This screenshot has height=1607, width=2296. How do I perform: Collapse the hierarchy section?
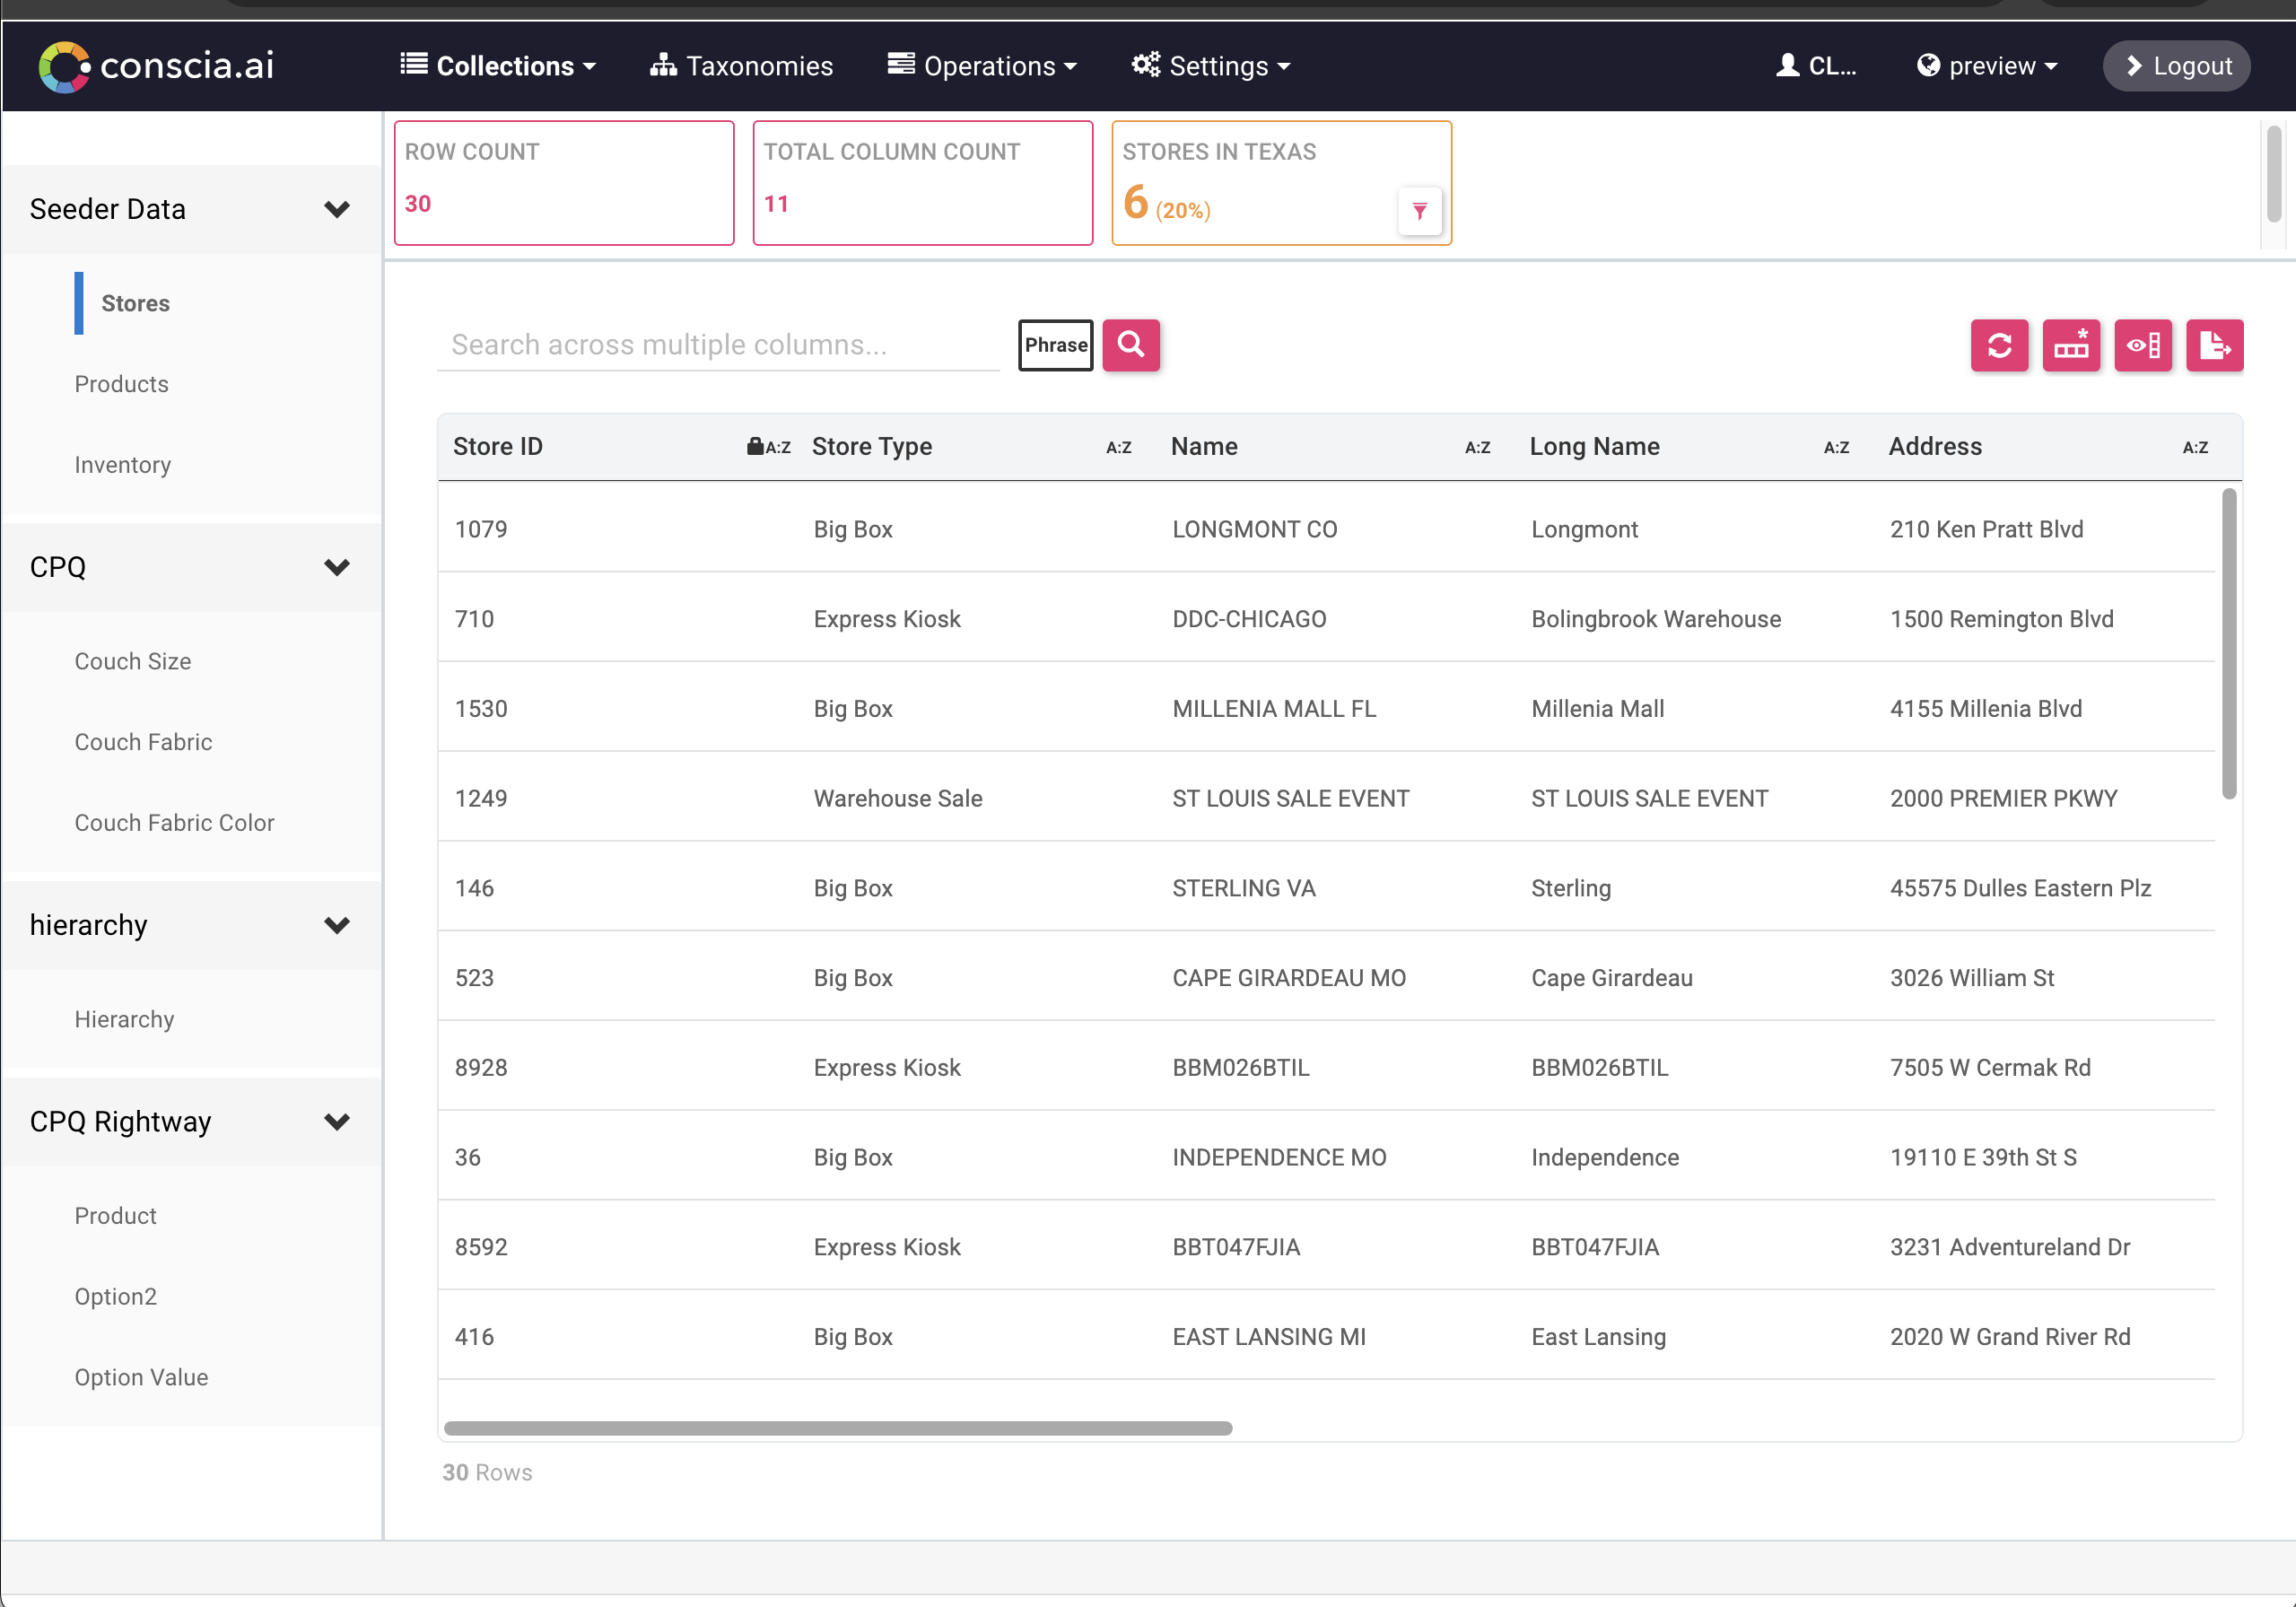(x=191, y=925)
